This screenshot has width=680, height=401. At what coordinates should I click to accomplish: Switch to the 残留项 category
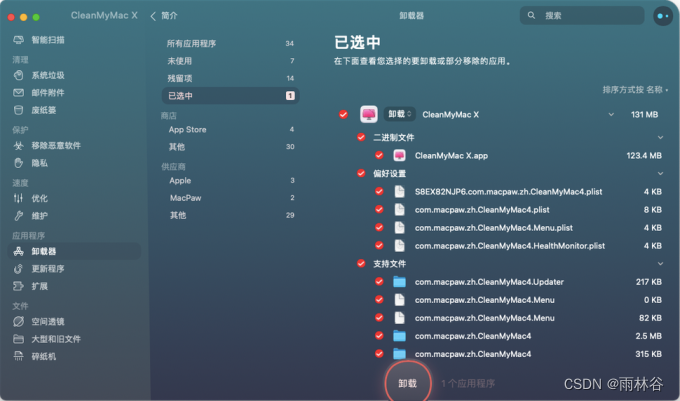(230, 78)
